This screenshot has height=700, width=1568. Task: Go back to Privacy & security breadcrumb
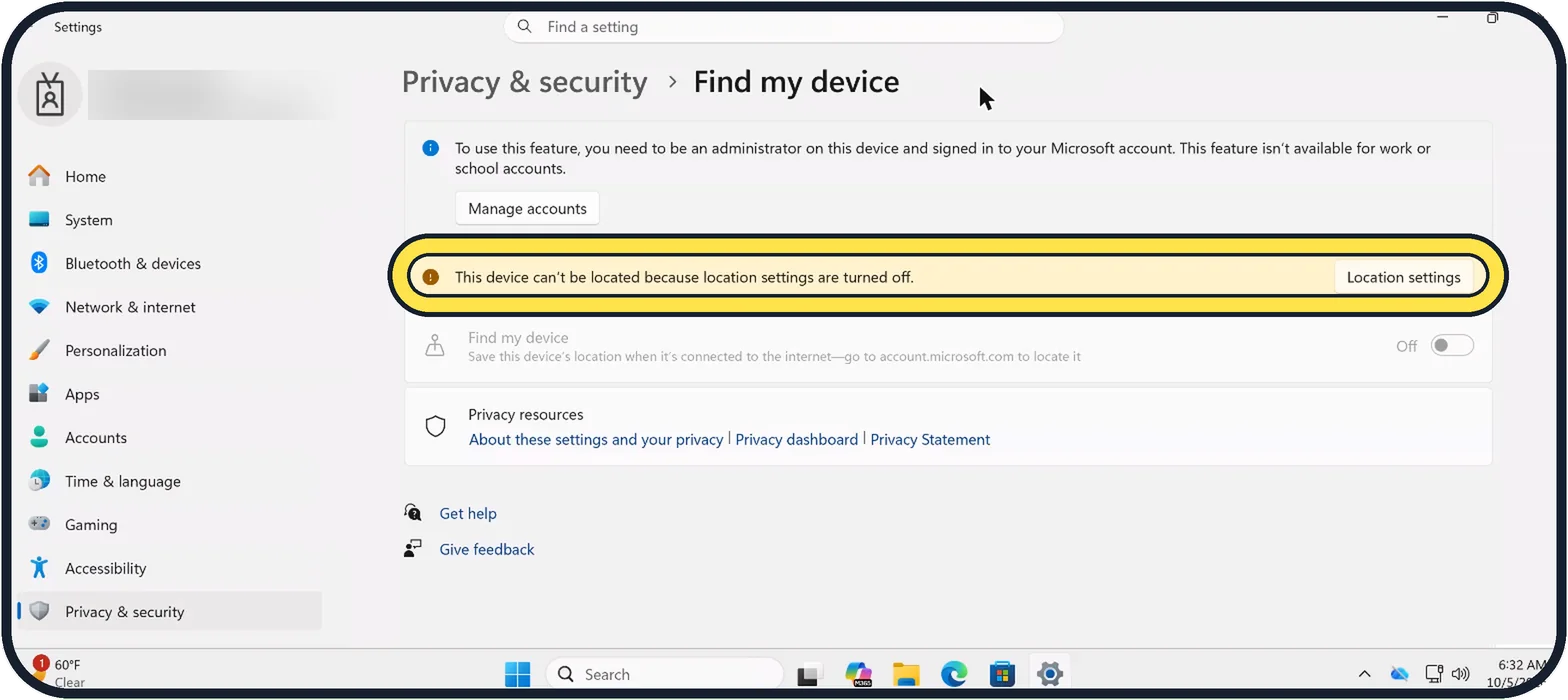click(x=525, y=82)
